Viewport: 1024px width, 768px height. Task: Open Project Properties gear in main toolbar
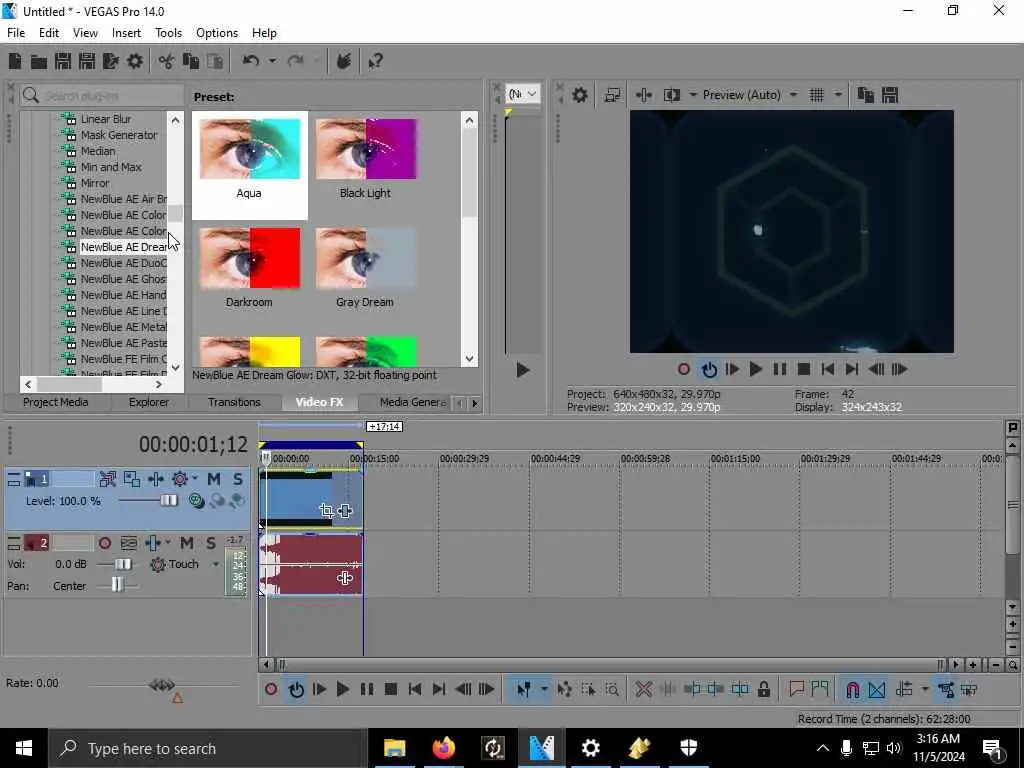(135, 61)
